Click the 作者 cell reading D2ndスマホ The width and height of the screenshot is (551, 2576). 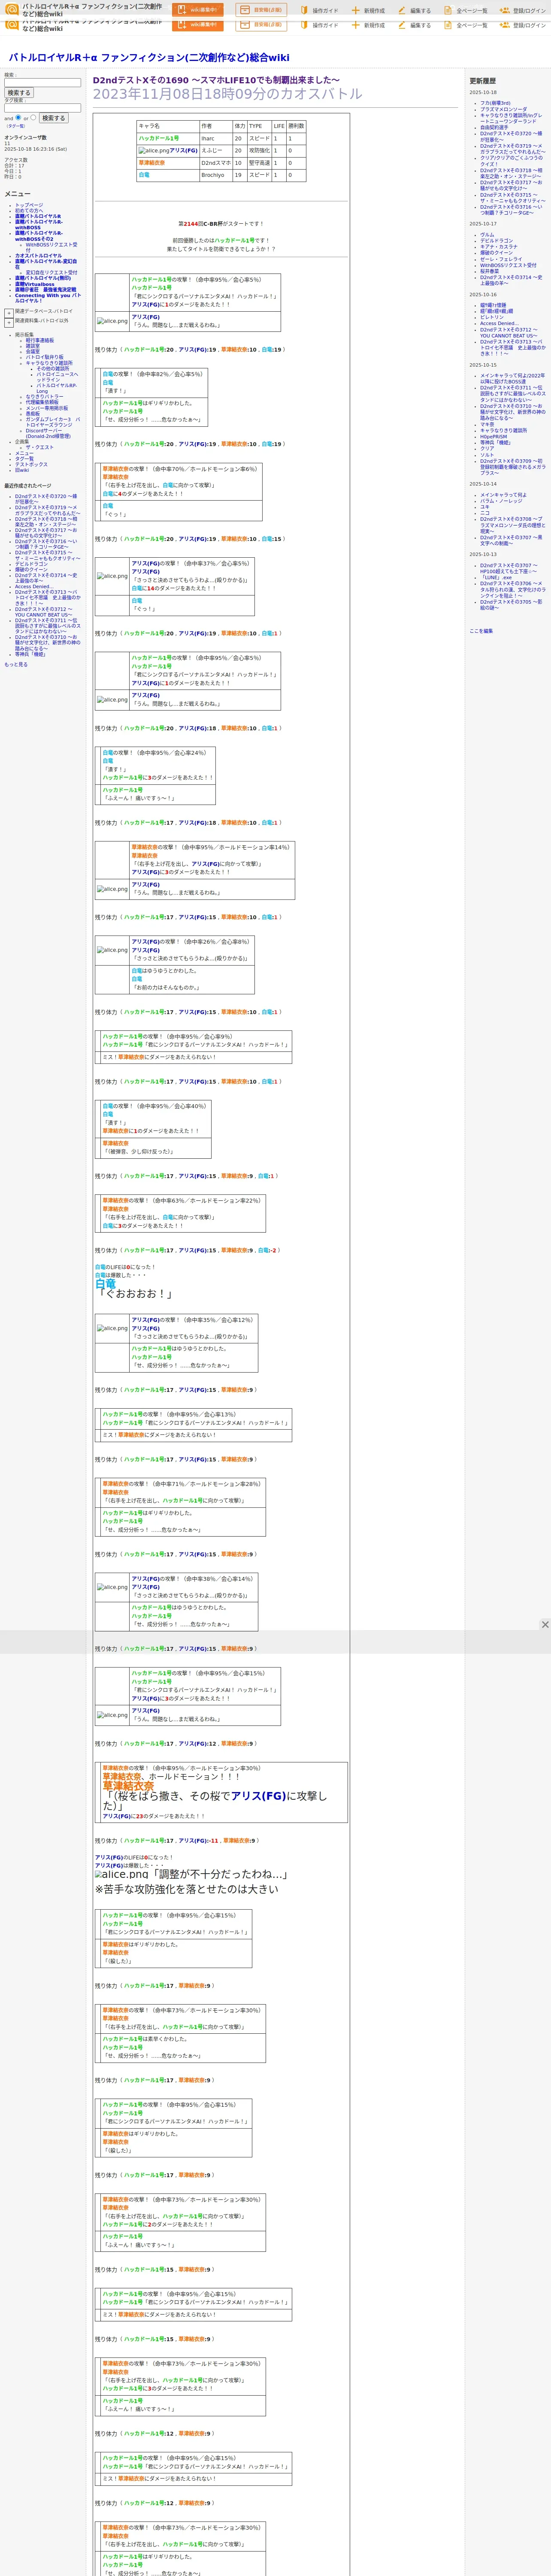click(x=215, y=163)
